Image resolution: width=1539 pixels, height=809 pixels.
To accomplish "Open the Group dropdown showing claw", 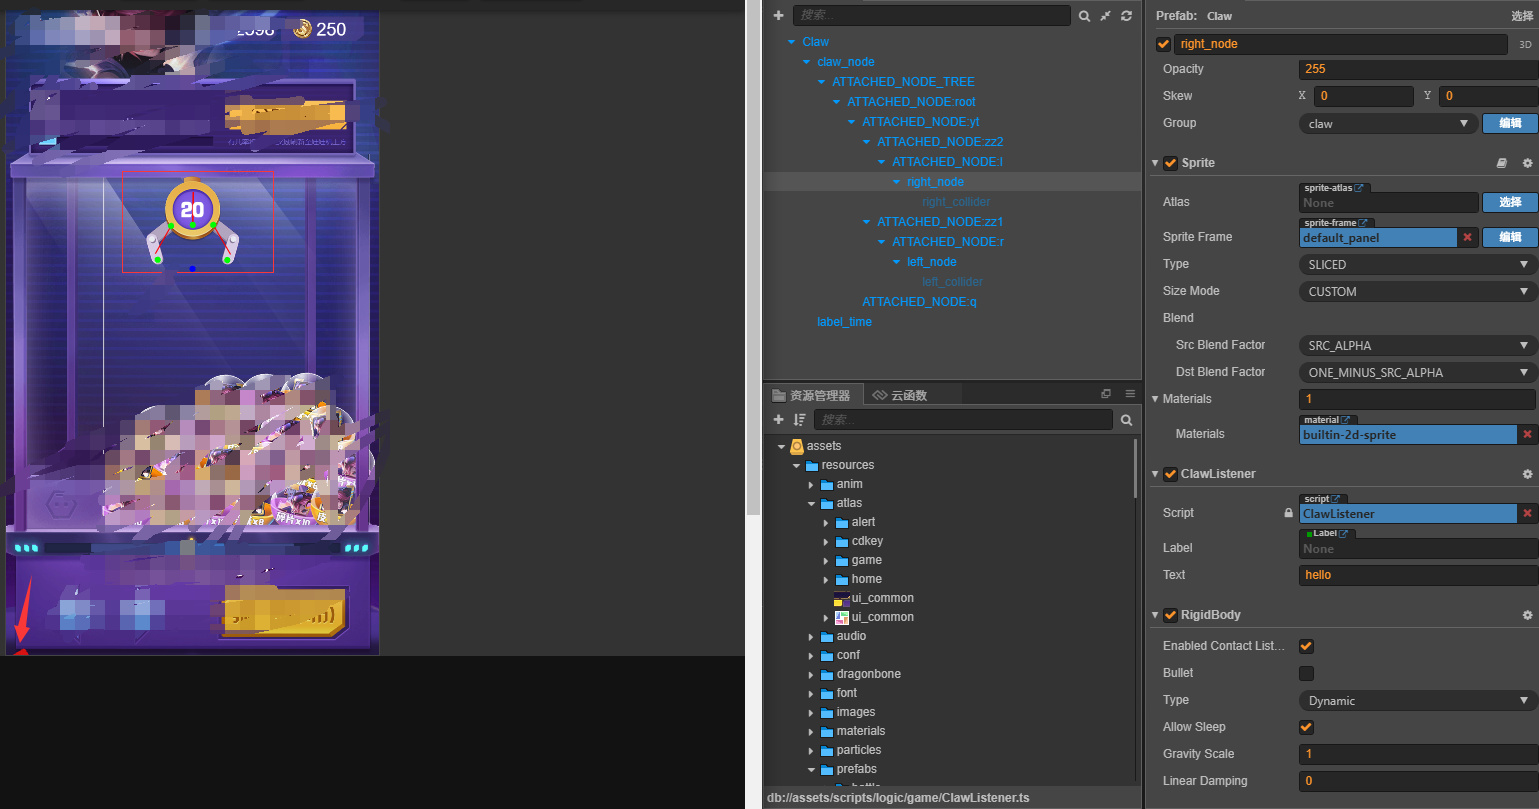I will click(x=1388, y=123).
